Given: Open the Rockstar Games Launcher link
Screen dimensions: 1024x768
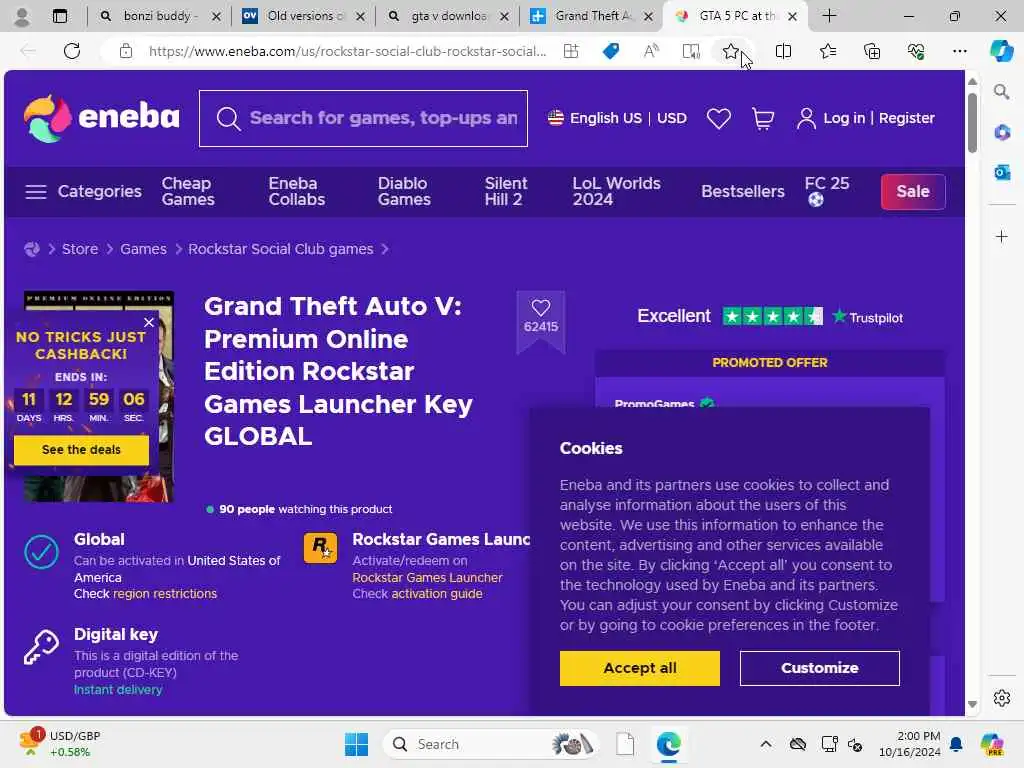Looking at the screenshot, I should pyautogui.click(x=427, y=577).
